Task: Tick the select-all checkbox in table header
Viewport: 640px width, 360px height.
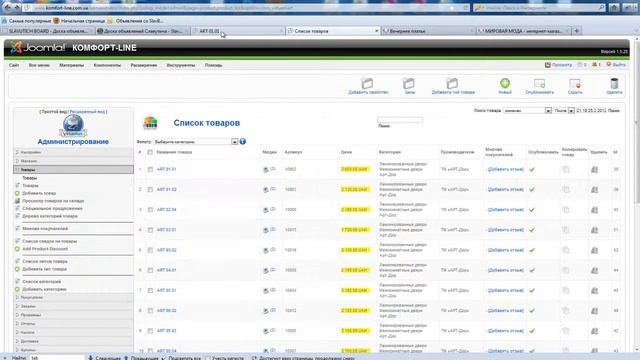Action: tap(150, 152)
